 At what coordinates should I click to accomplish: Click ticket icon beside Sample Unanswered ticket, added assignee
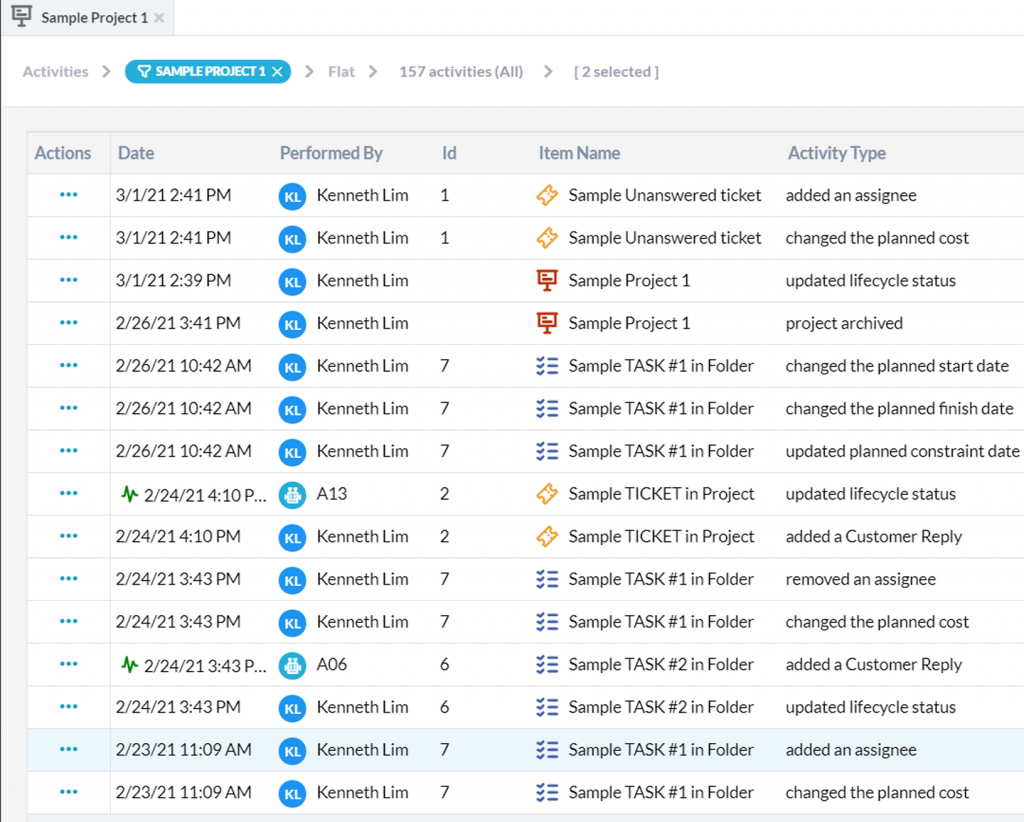547,196
